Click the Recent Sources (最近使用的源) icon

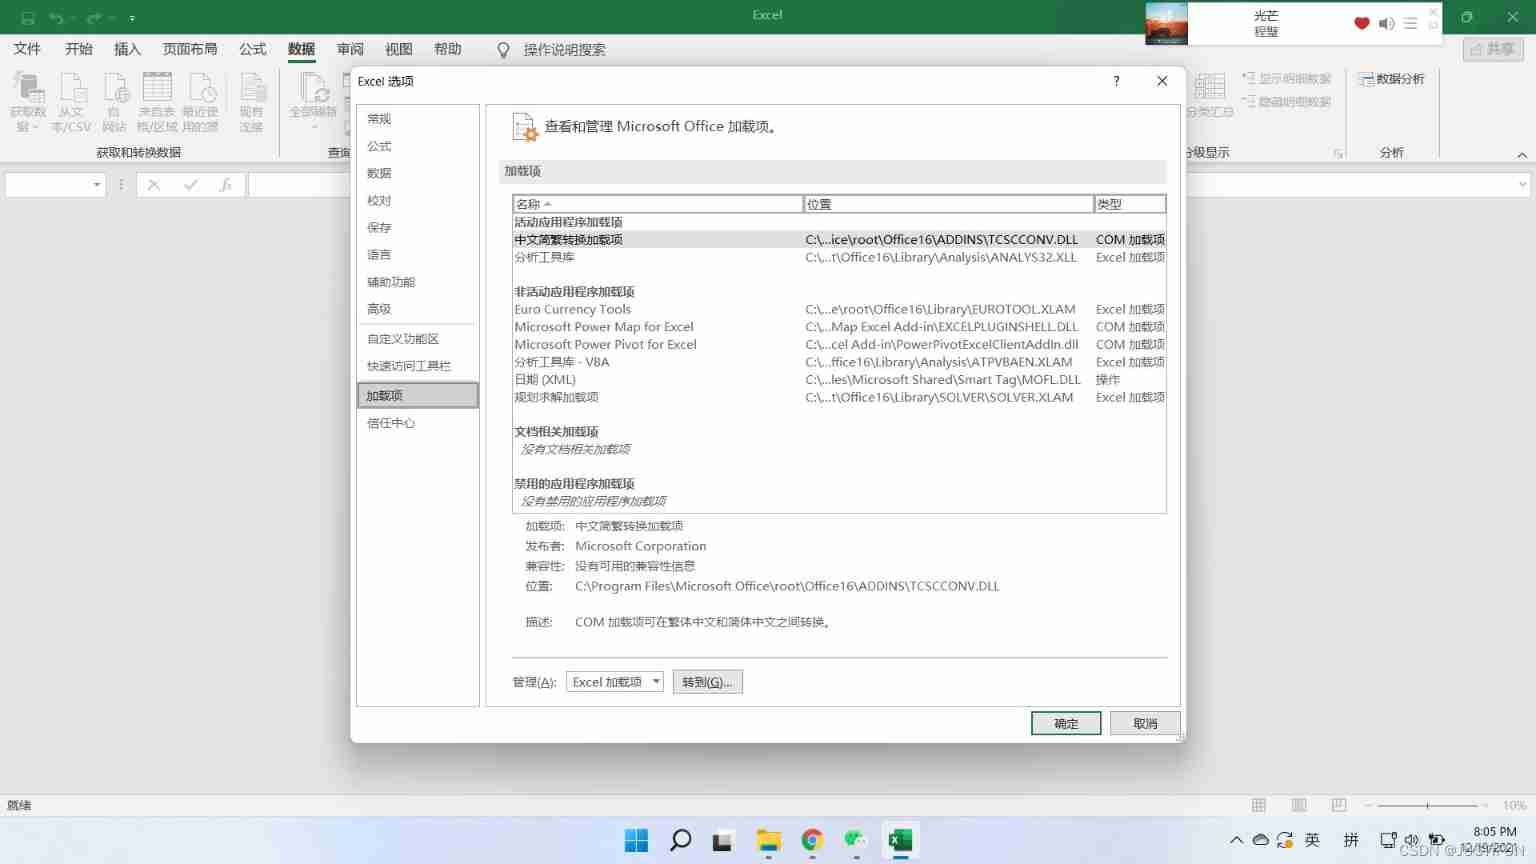(200, 101)
